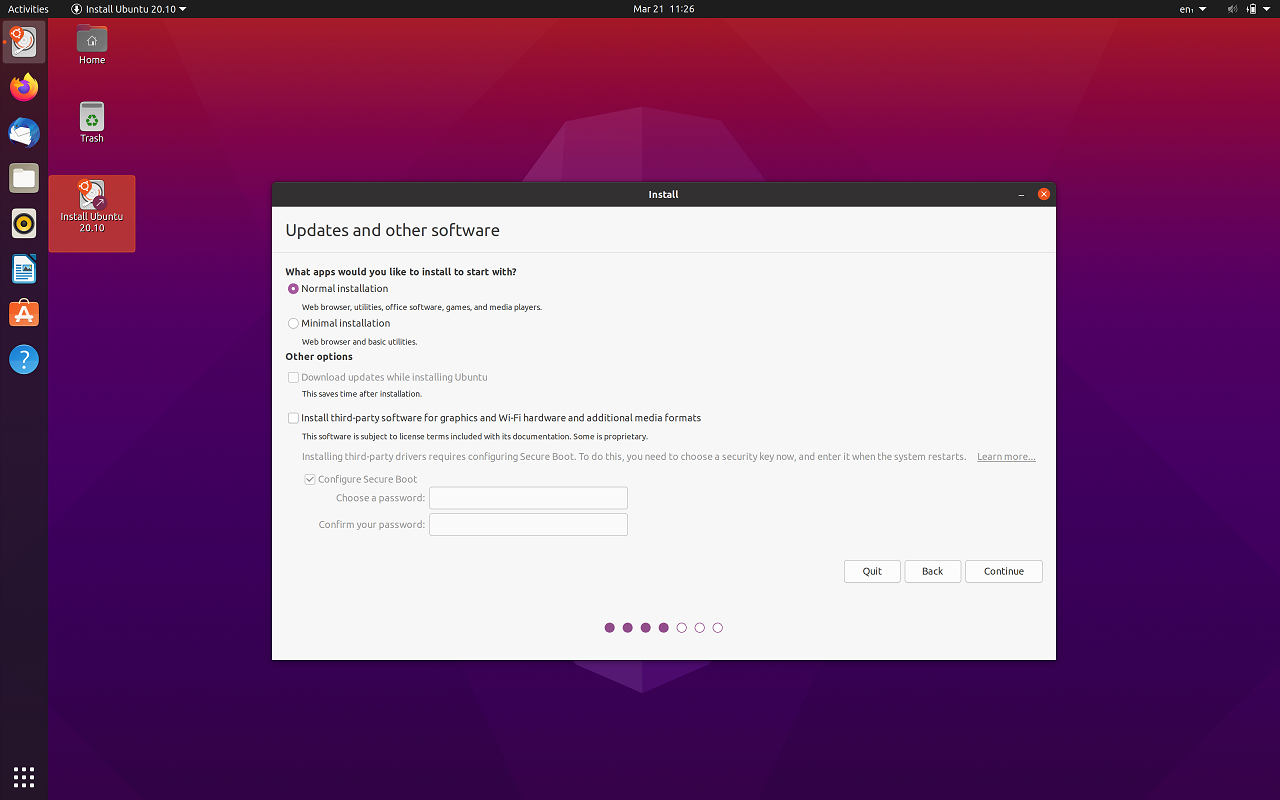The image size is (1280, 800).
Task: Launch Rhythmbox music player
Action: click(x=24, y=223)
